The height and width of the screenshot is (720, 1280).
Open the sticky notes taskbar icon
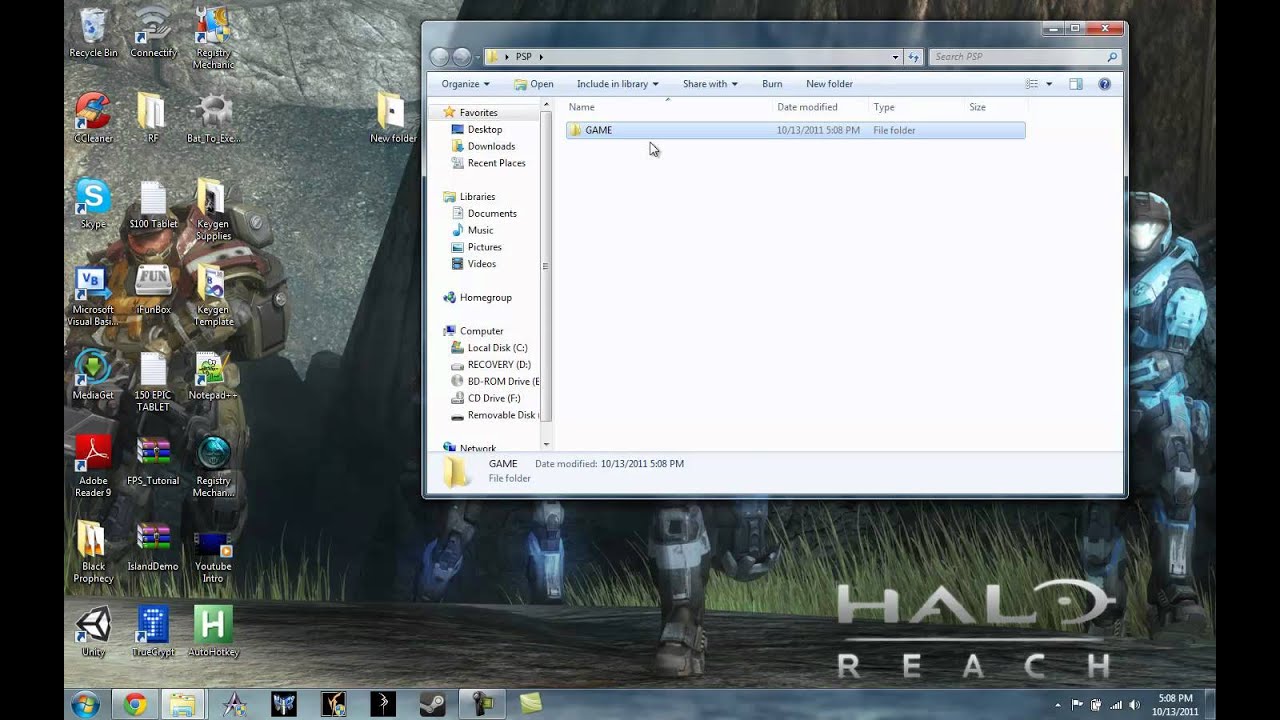[531, 704]
